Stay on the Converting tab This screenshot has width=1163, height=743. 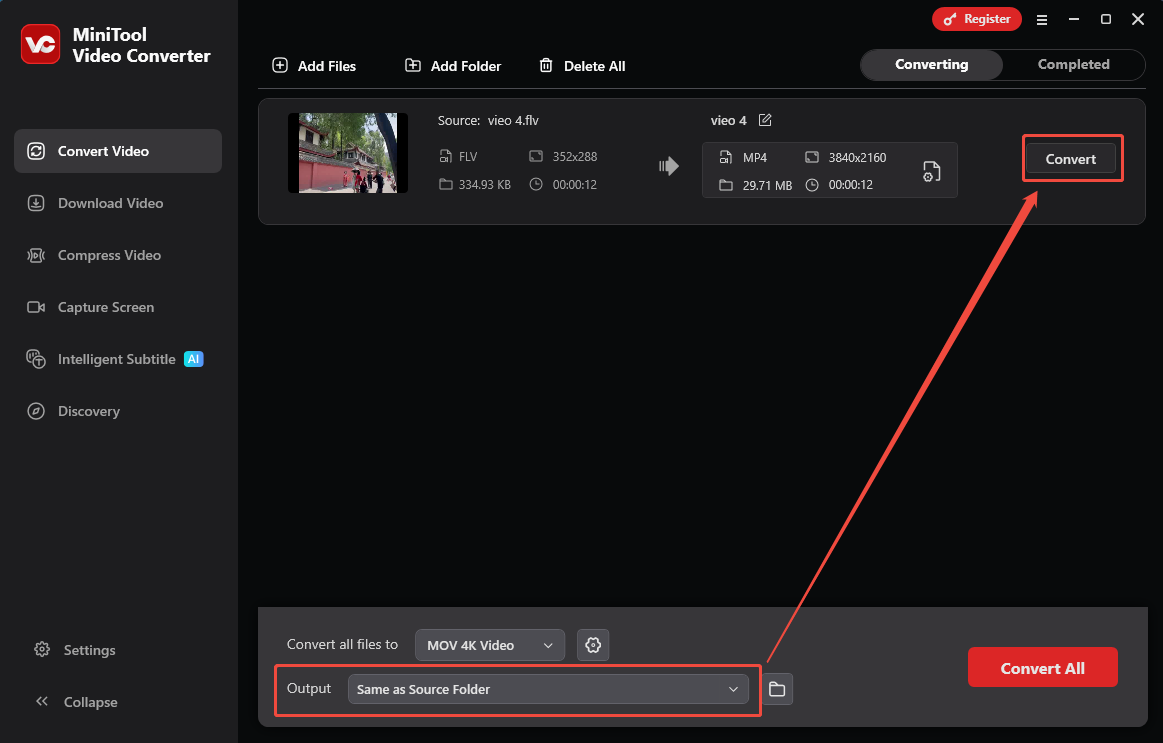(930, 64)
